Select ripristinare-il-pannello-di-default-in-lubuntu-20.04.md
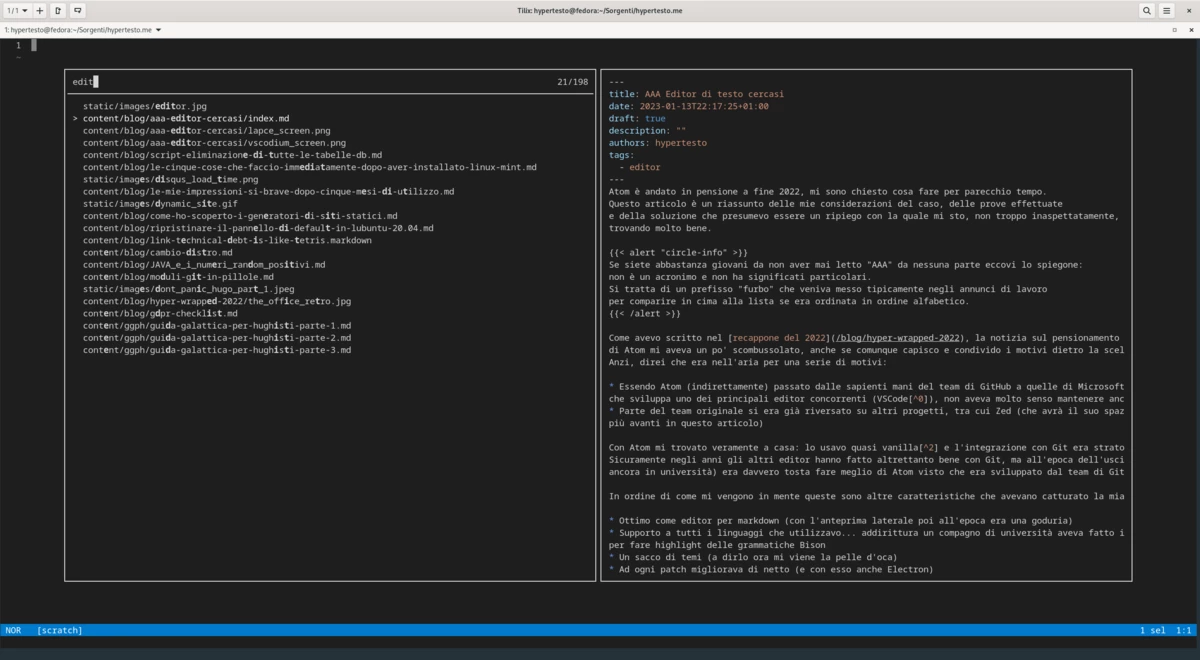This screenshot has width=1200, height=660. (x=258, y=228)
